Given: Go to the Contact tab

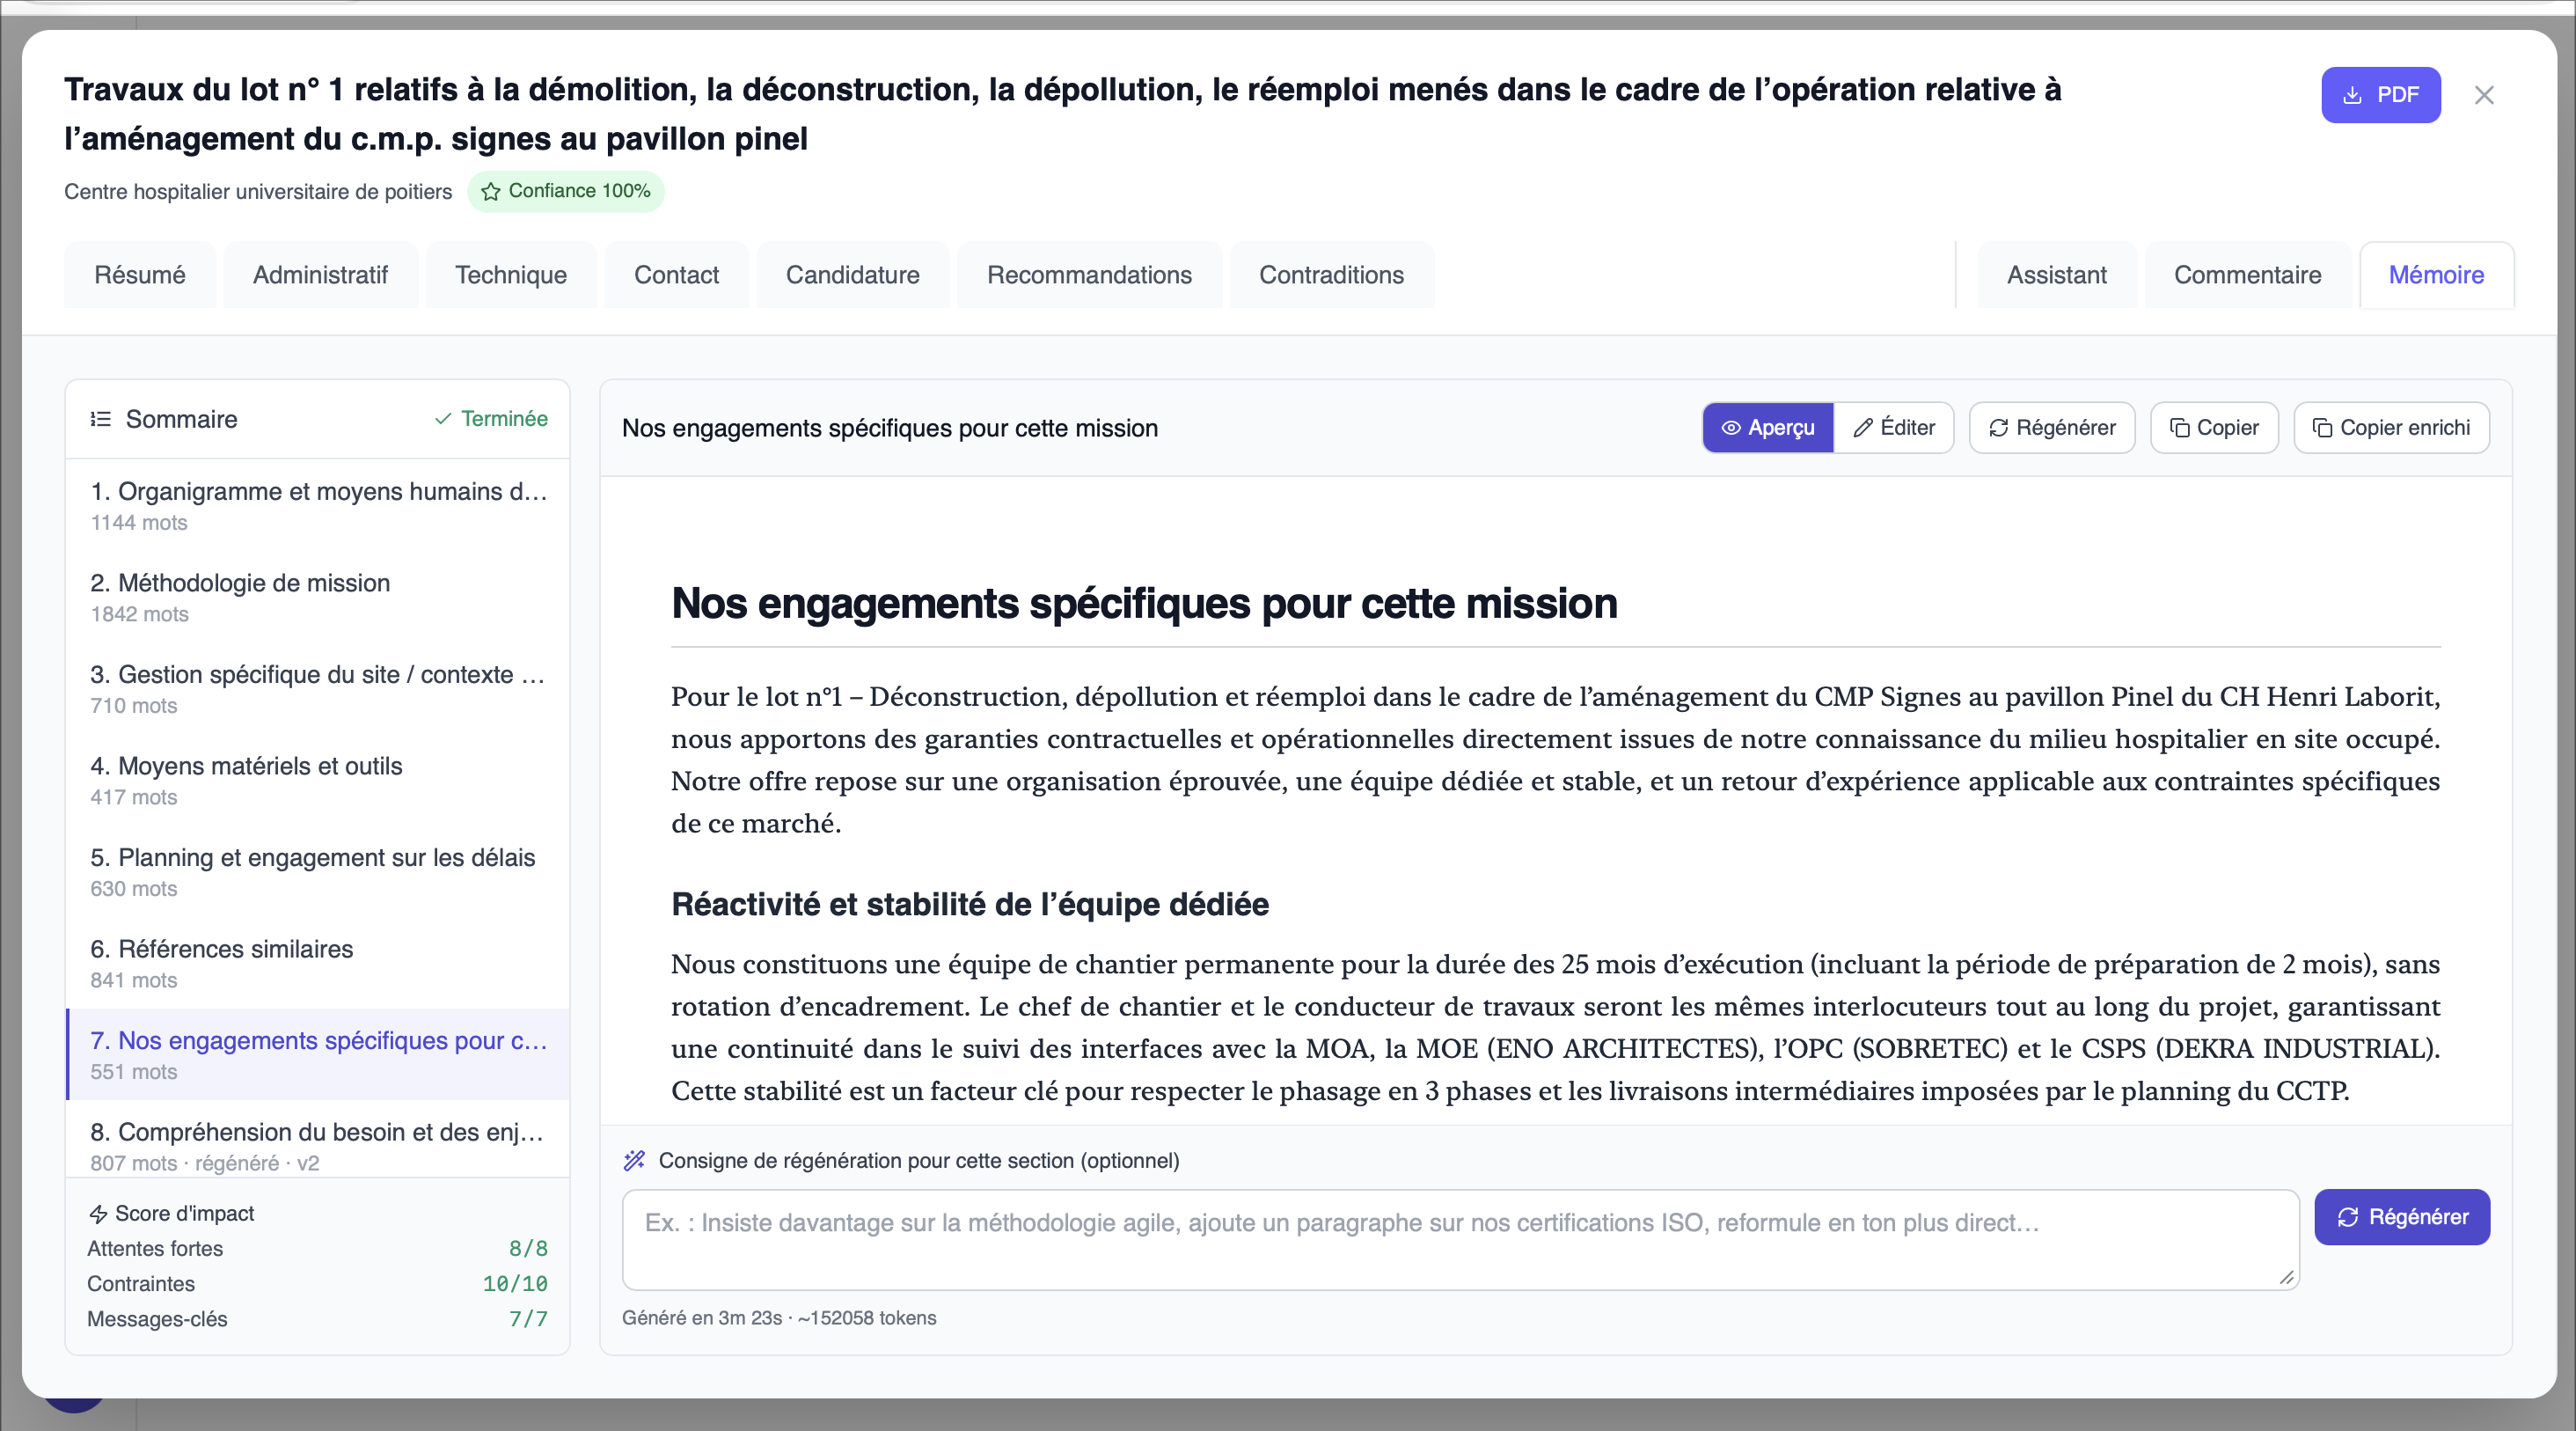Looking at the screenshot, I should click(676, 275).
